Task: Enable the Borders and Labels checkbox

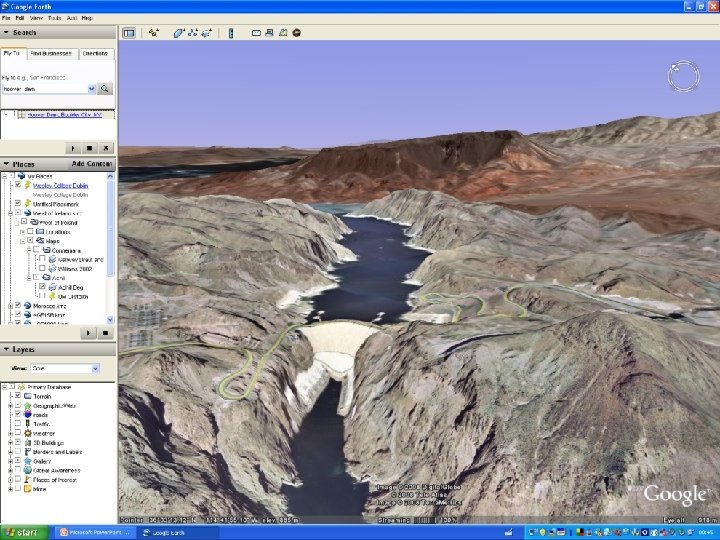Action: tap(18, 452)
